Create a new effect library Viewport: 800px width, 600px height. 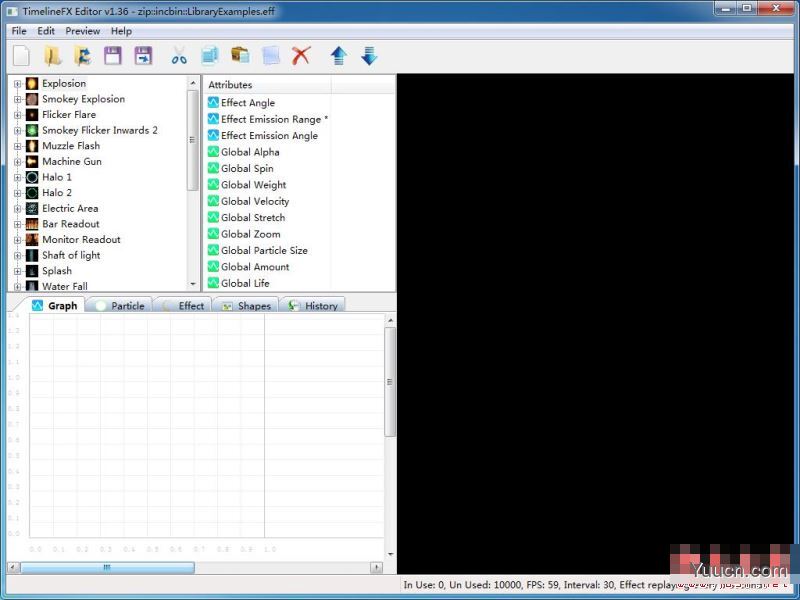[x=20, y=56]
